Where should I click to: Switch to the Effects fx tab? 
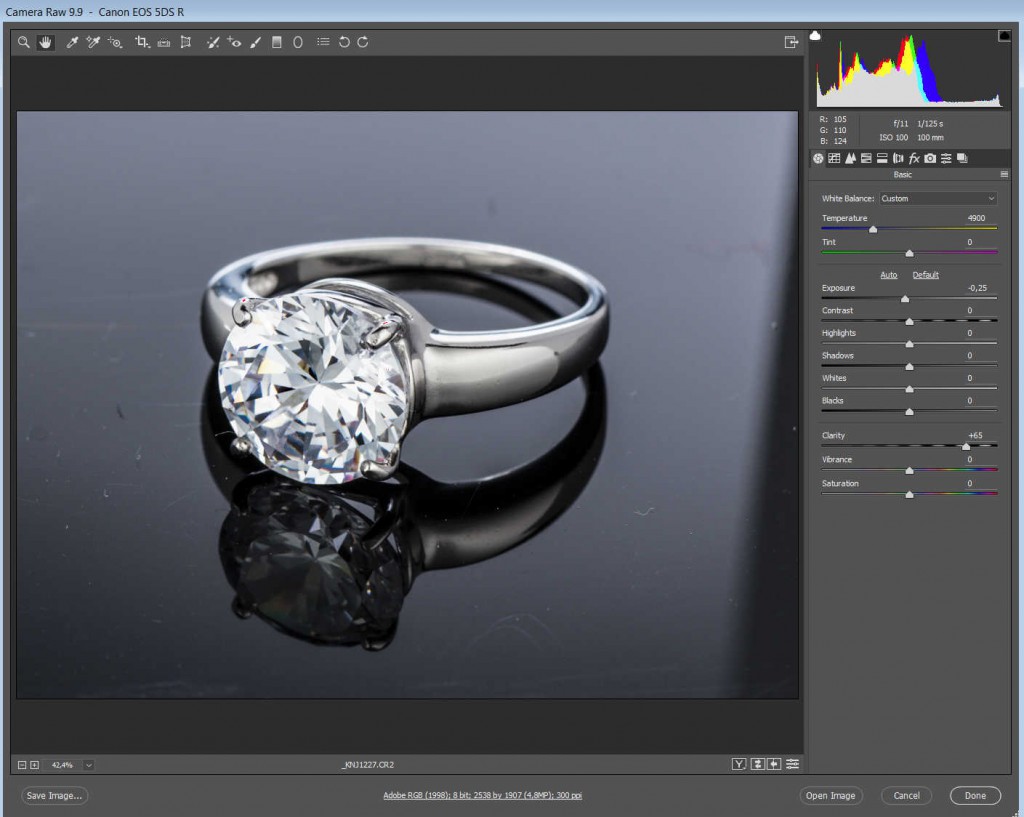coord(914,158)
